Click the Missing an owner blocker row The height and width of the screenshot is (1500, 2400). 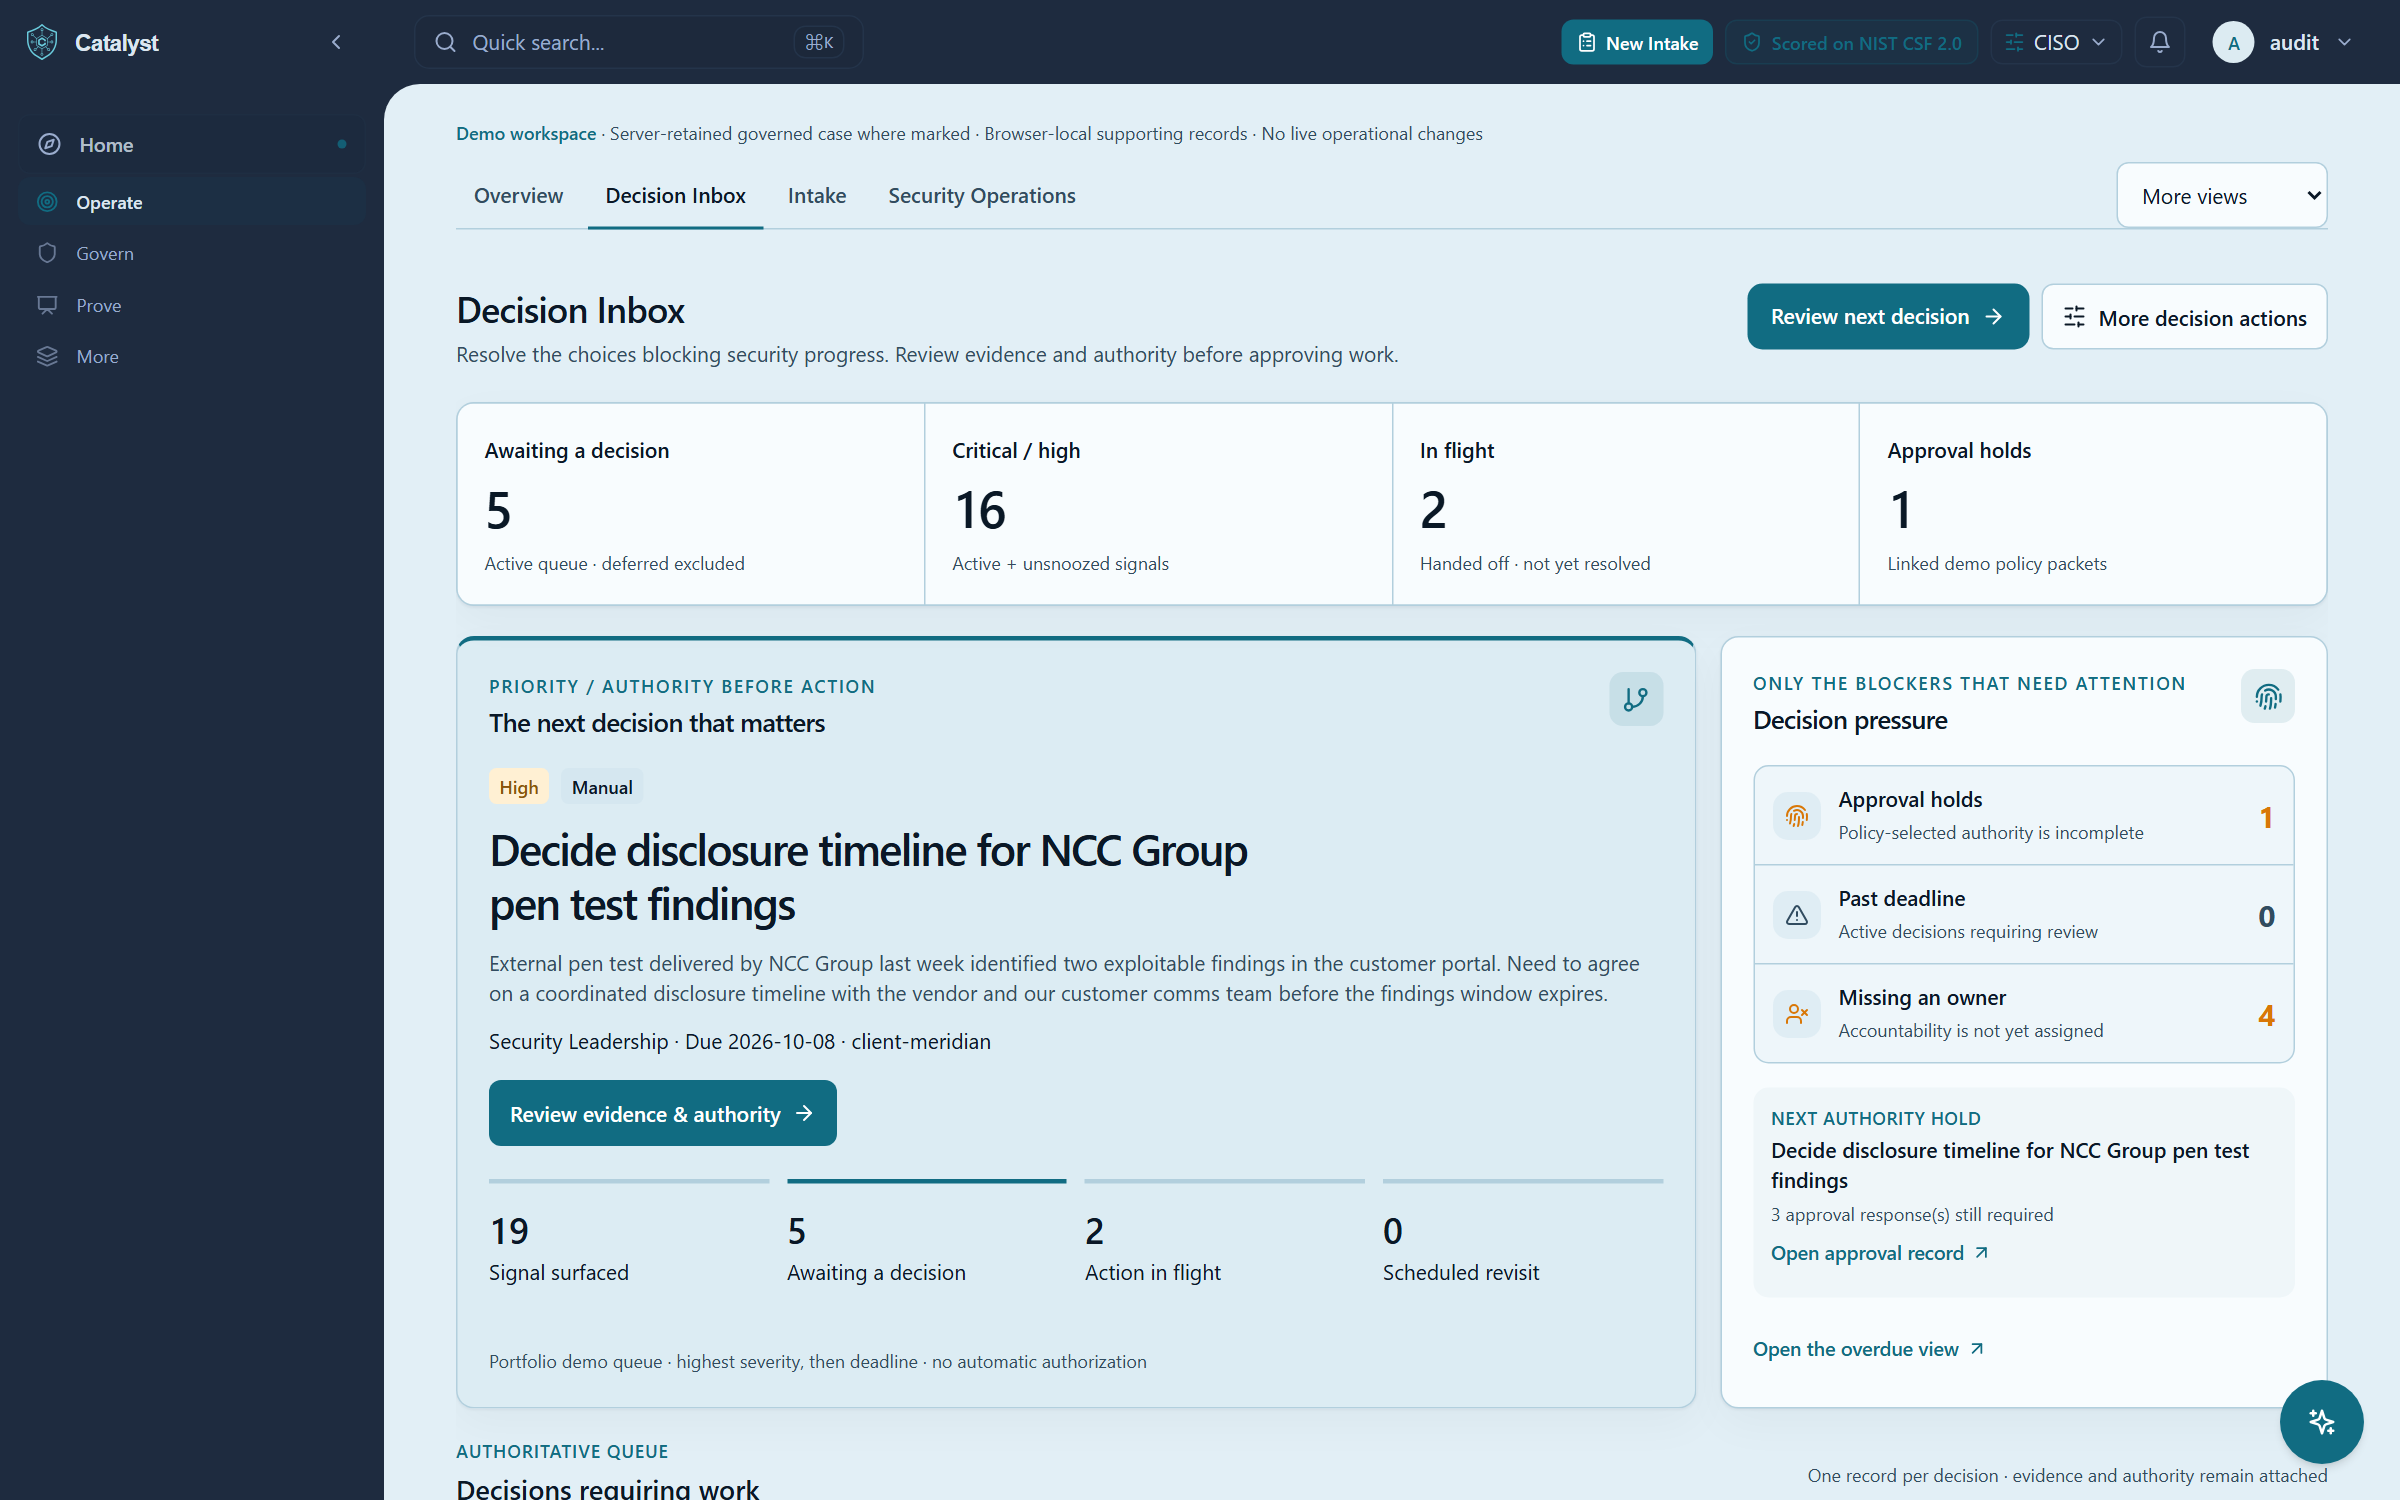(2023, 1014)
